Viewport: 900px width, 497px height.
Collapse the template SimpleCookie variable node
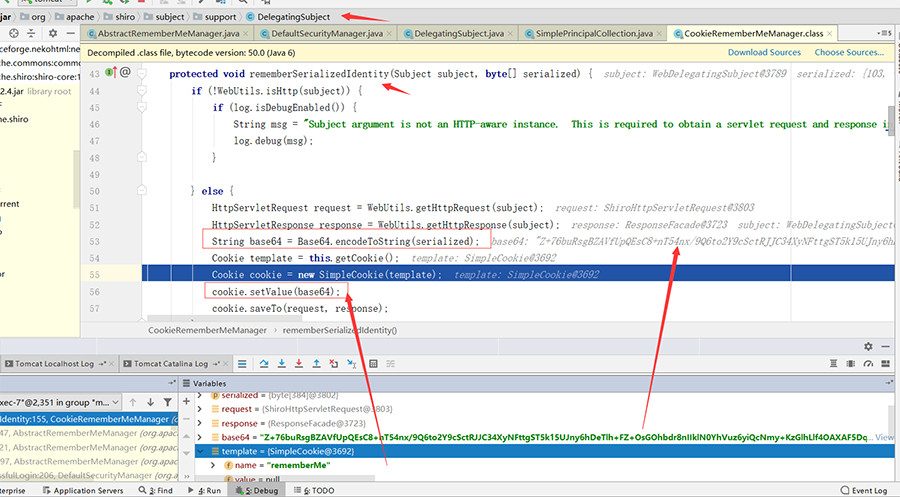(x=201, y=452)
